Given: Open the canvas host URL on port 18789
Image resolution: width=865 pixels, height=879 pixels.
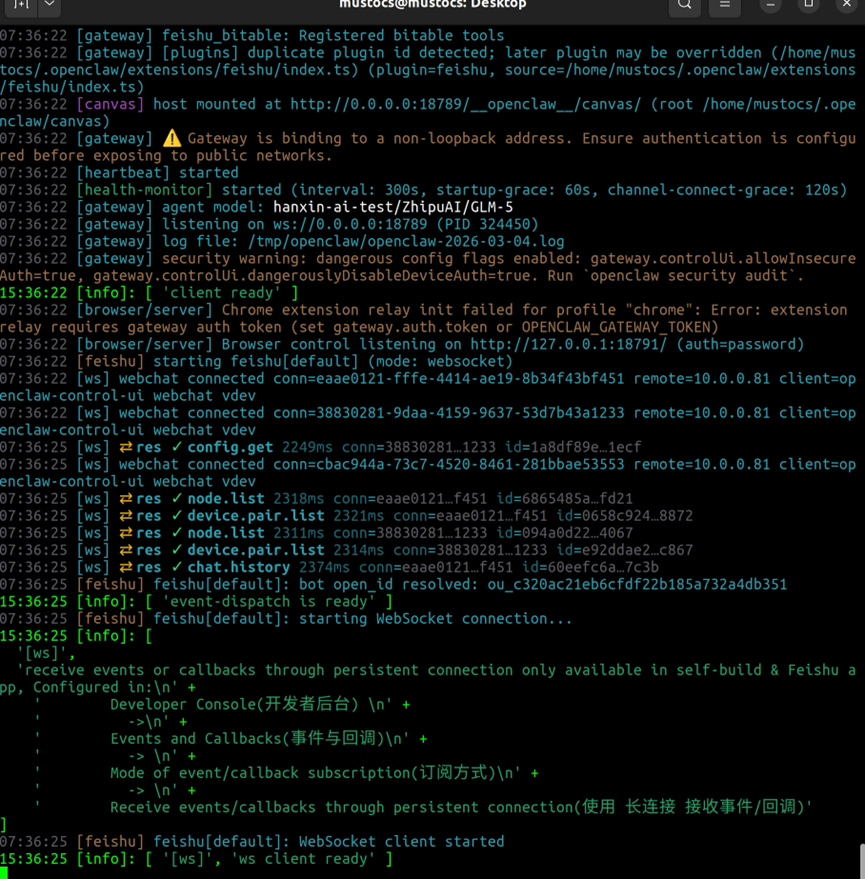Looking at the screenshot, I should 465,104.
